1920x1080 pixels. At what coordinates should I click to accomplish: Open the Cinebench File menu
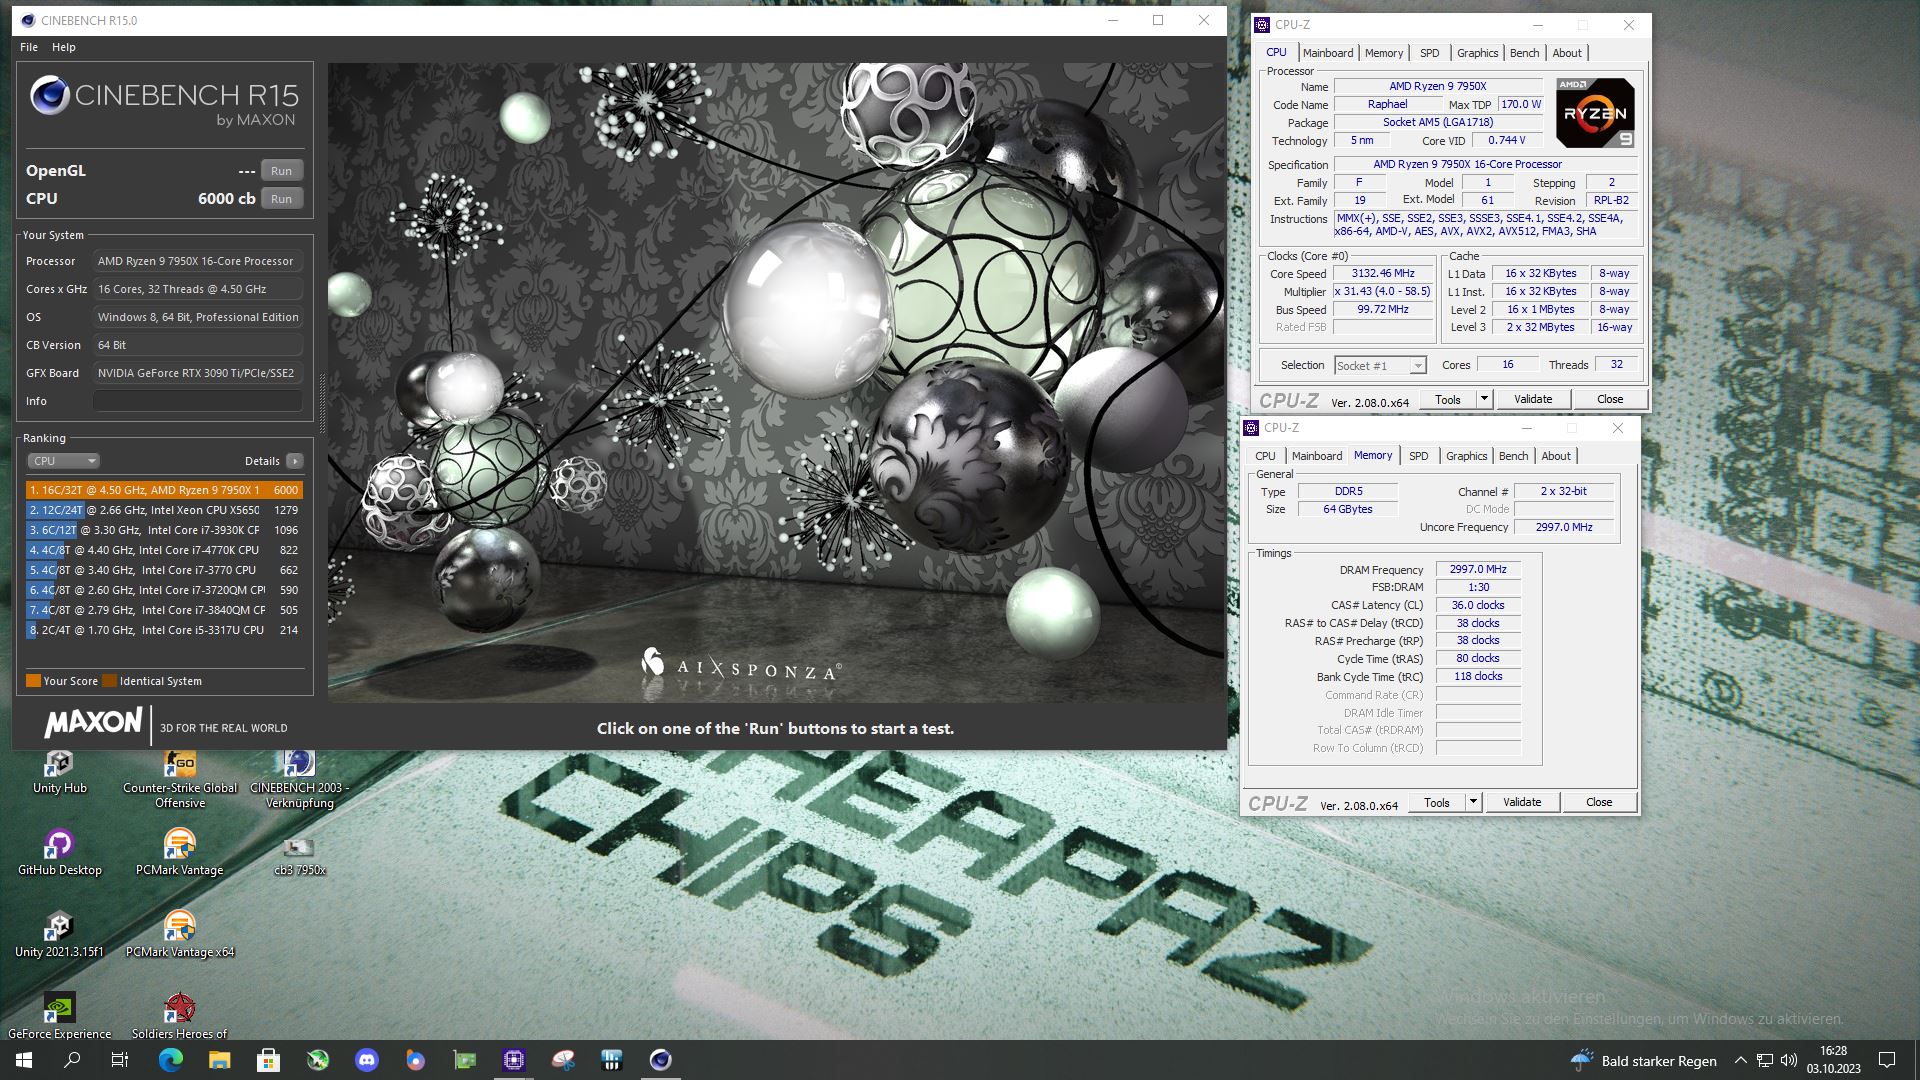(x=29, y=47)
